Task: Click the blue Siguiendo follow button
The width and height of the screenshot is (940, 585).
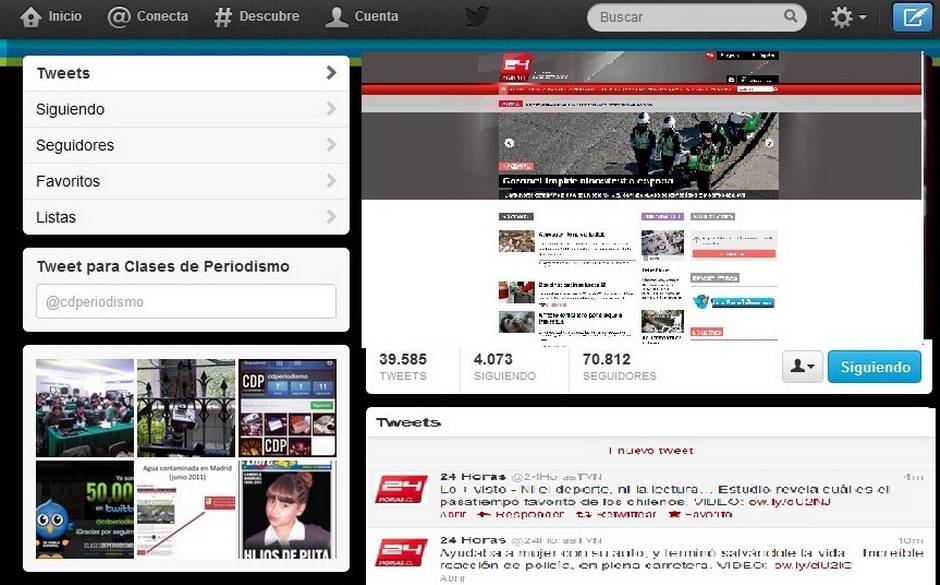Action: (875, 366)
